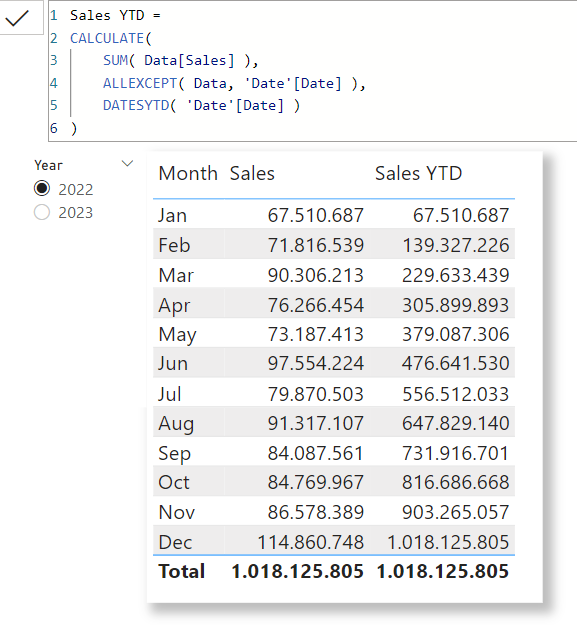577x627 pixels.
Task: Click the Total row label
Action: click(x=182, y=571)
